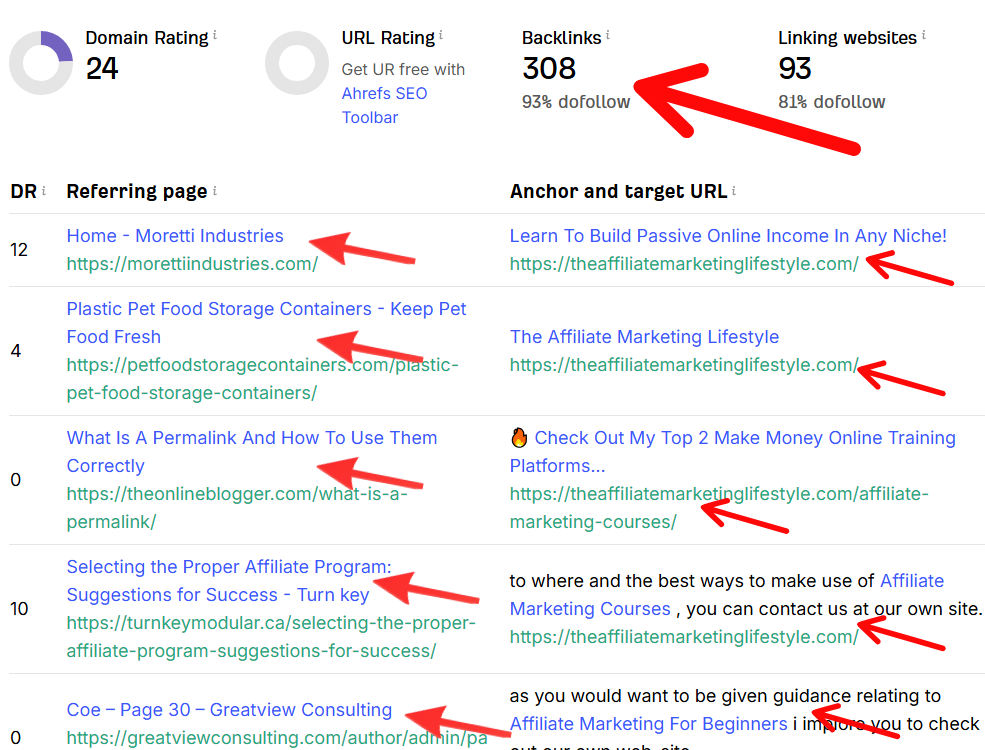This screenshot has width=985, height=750.
Task: Click The Affiliate Marketing Lifestyle anchor text
Action: tap(644, 337)
